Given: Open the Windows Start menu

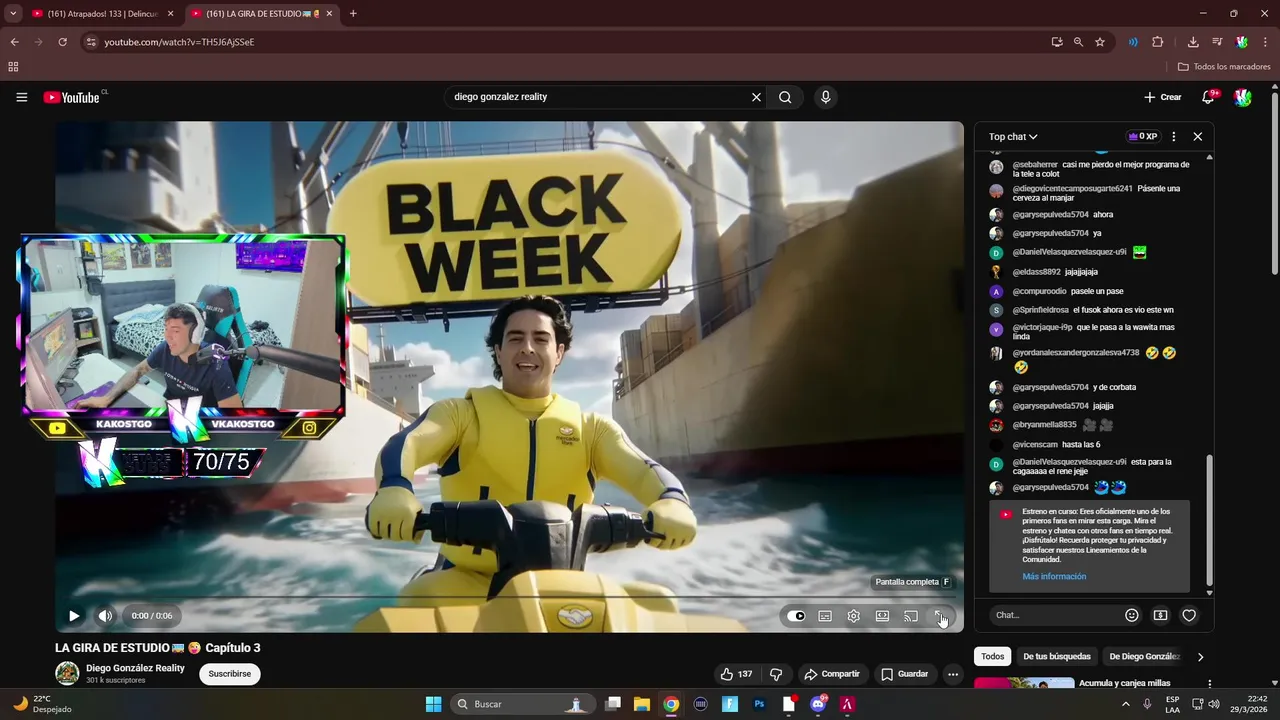Looking at the screenshot, I should 433,704.
